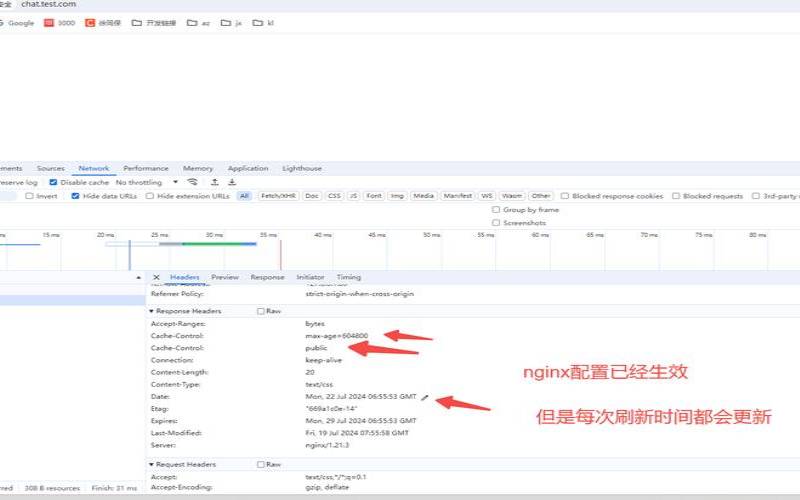Viewport: 800px width, 500px height.
Task: Click the export HAR download arrow icon
Action: pos(232,183)
